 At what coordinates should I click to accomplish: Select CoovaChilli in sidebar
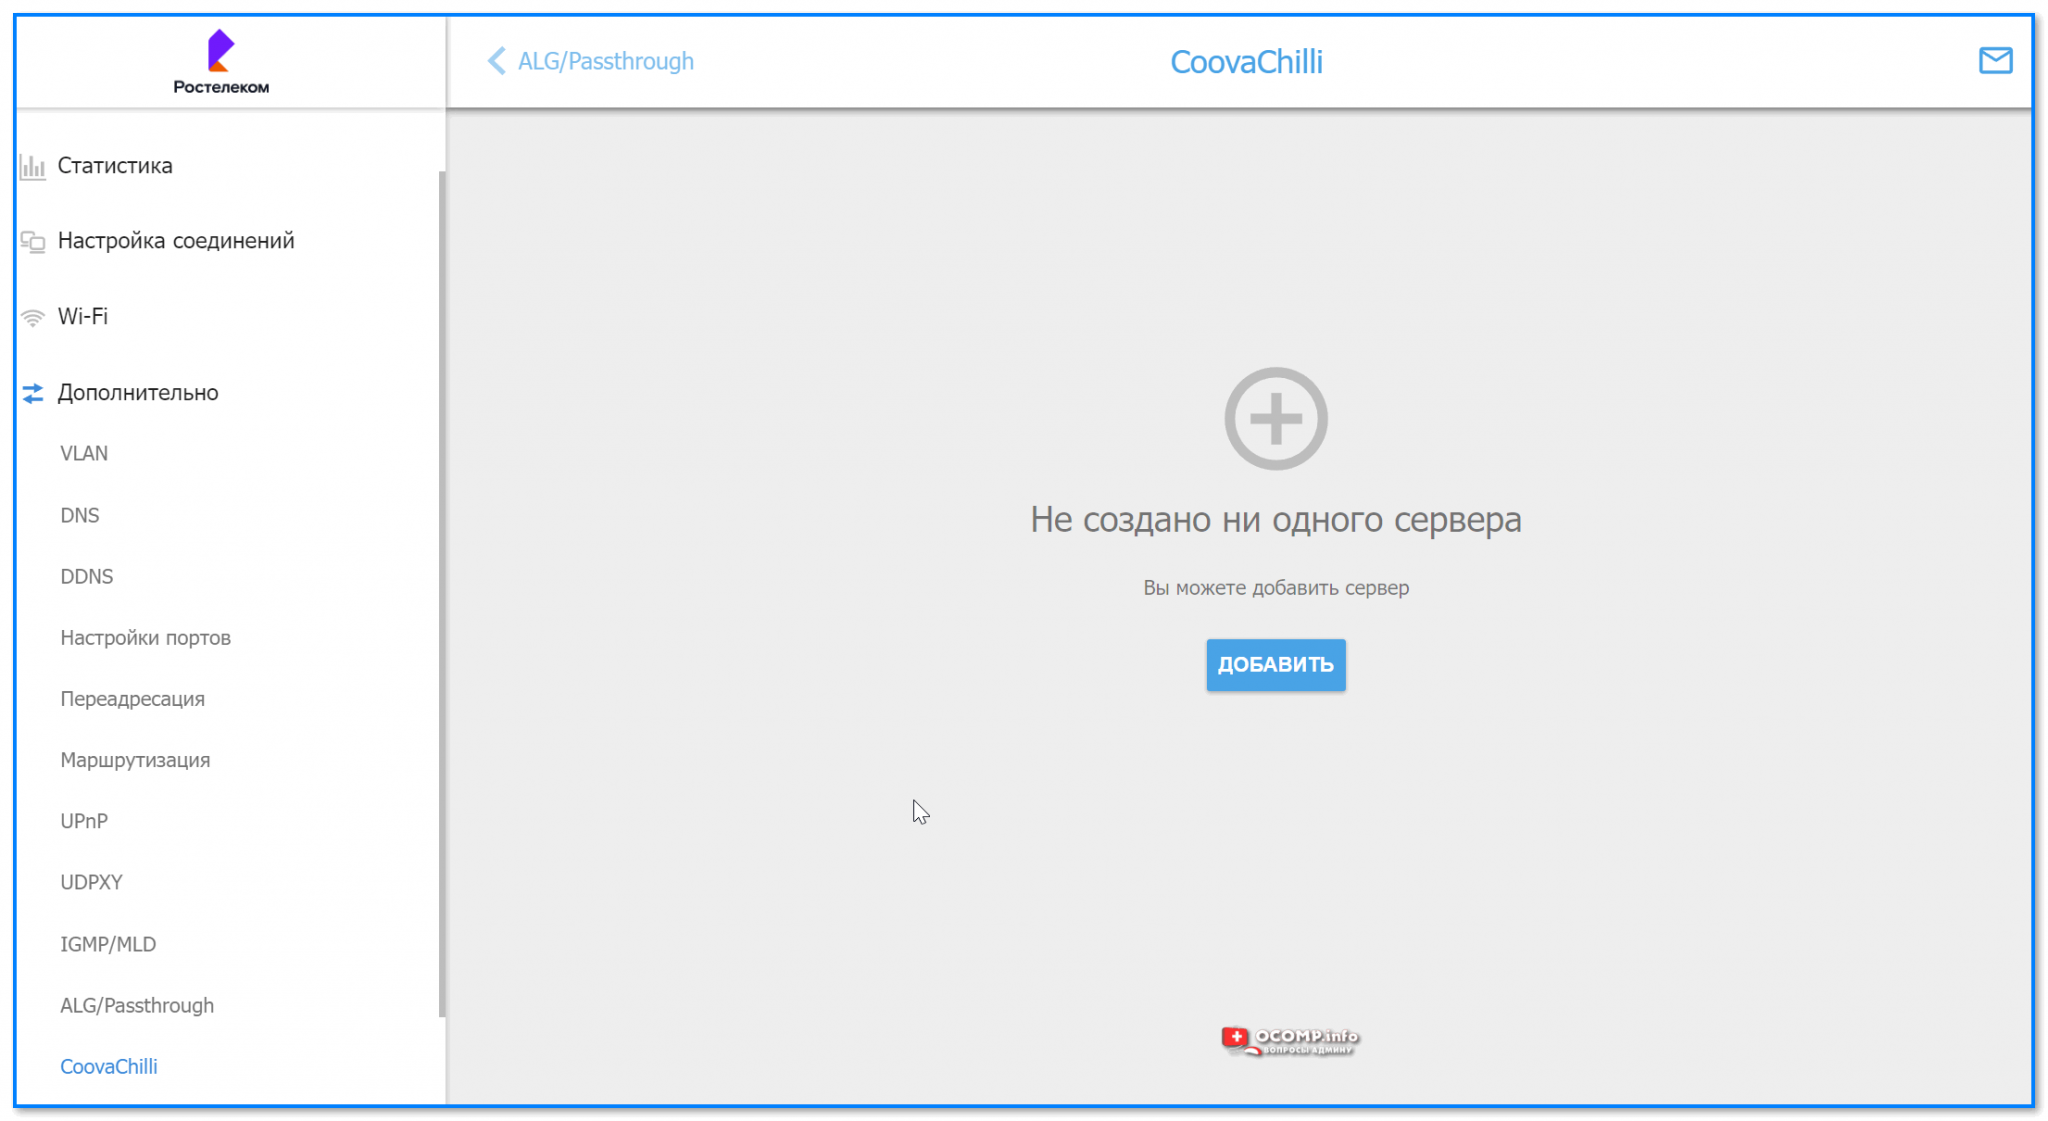coord(109,1066)
